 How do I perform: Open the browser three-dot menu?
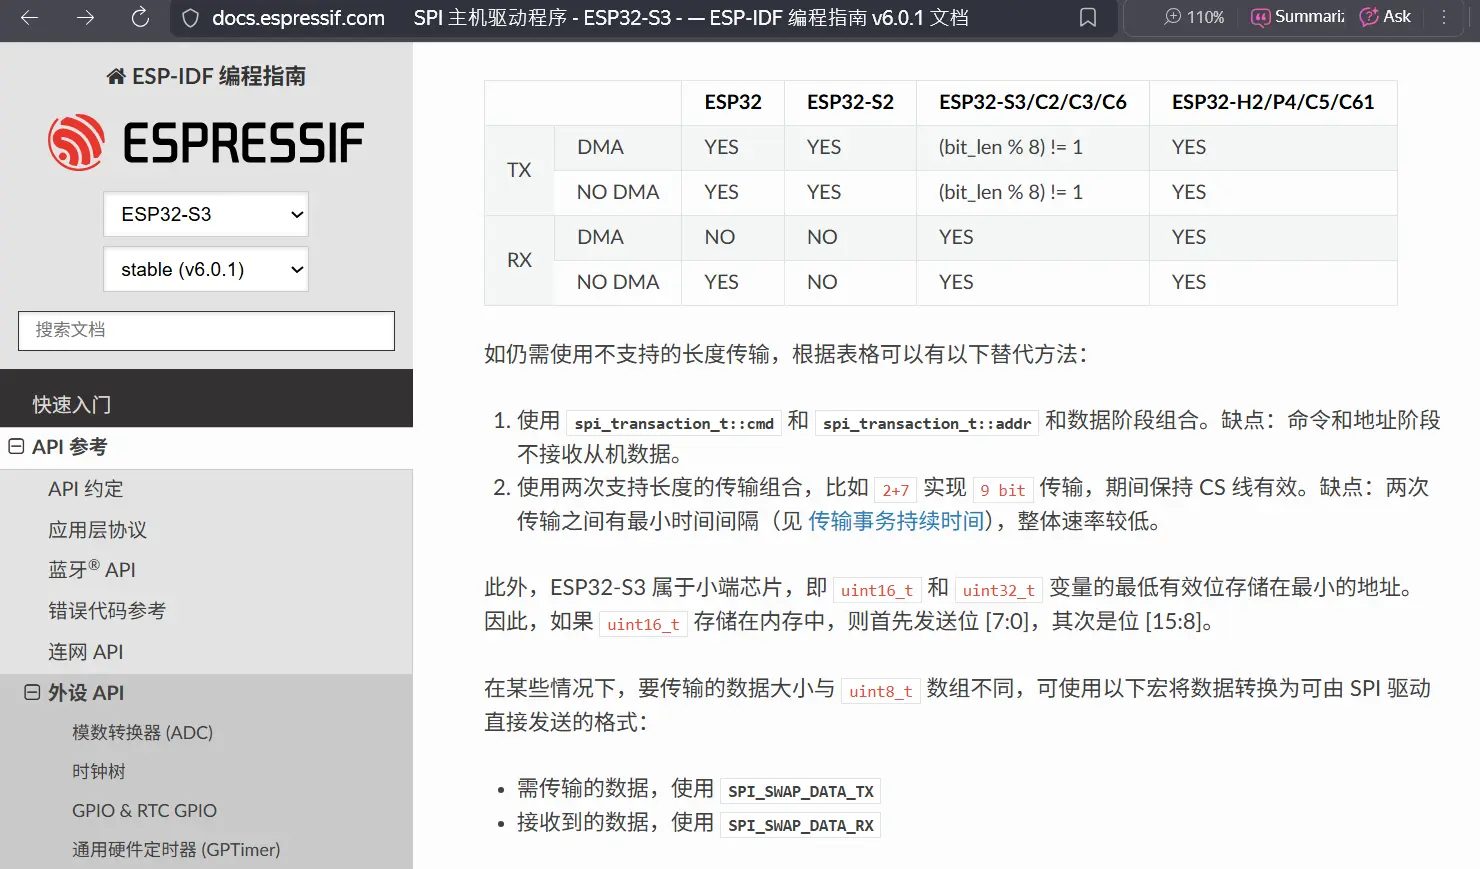[x=1444, y=17]
